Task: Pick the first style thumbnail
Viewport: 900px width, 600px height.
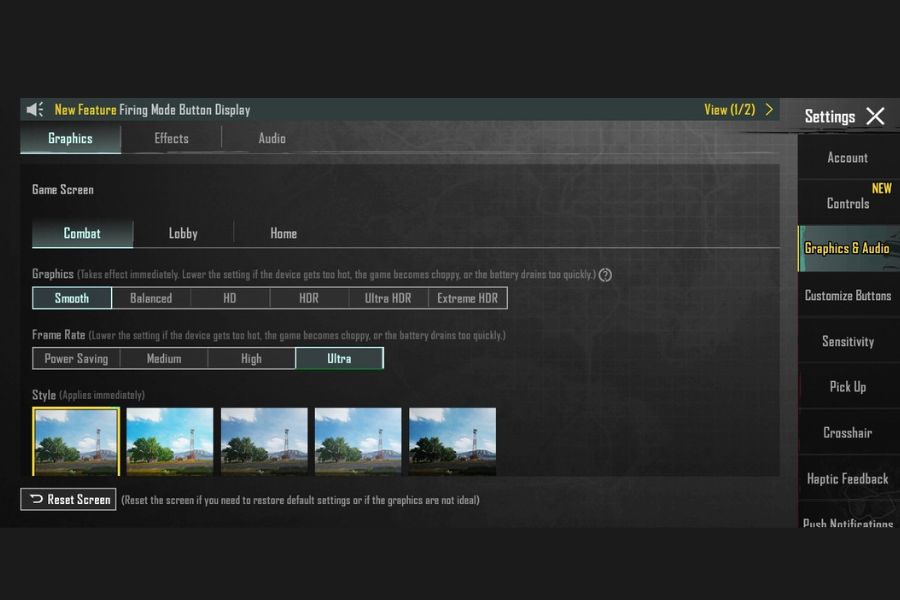Action: click(76, 441)
